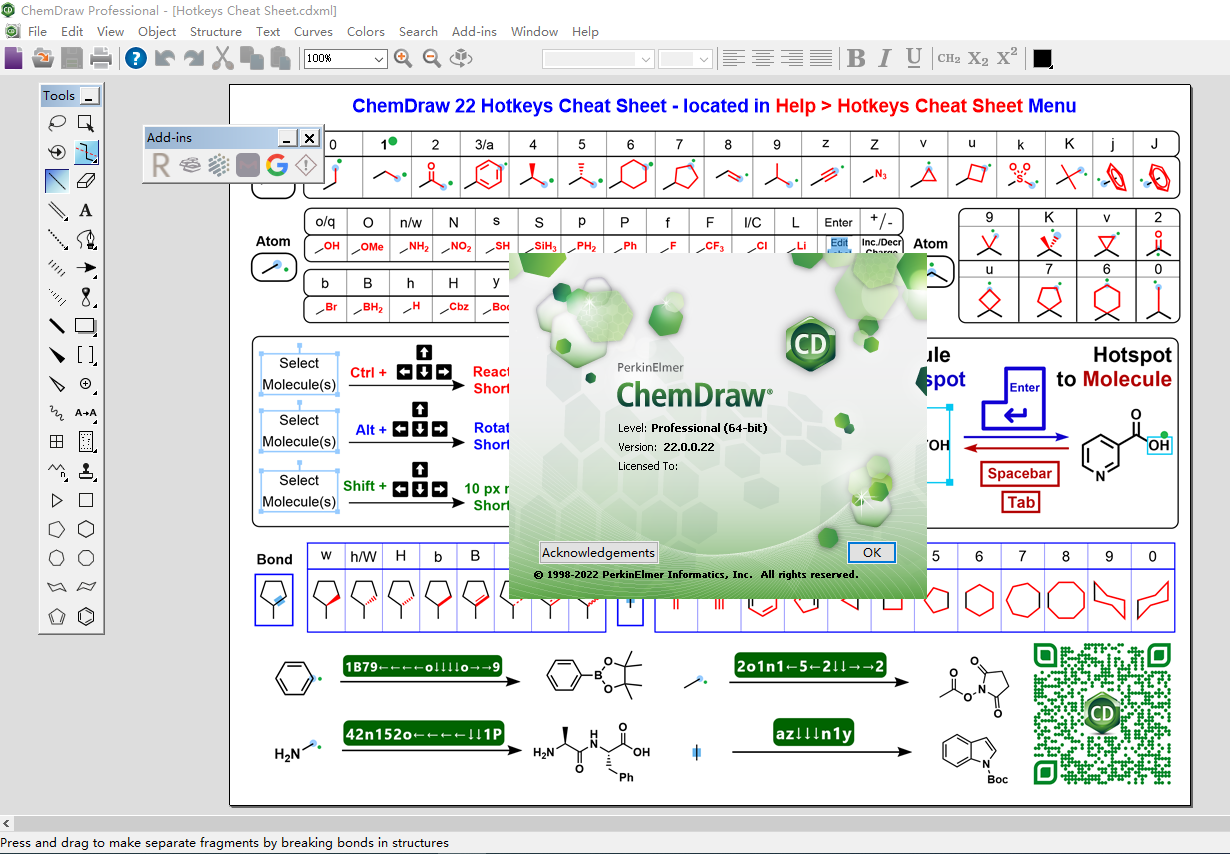Click the Version: 22.0.0.22 text
Screen dimensions: 1230x854
(666, 446)
